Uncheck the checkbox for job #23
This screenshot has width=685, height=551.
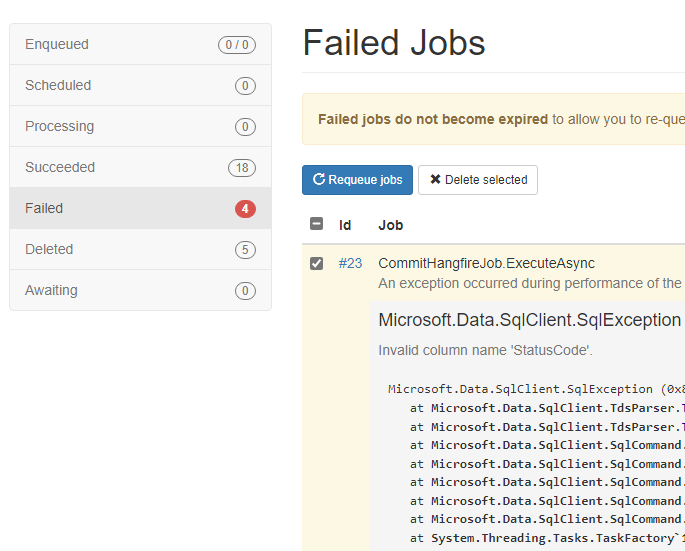(316, 263)
